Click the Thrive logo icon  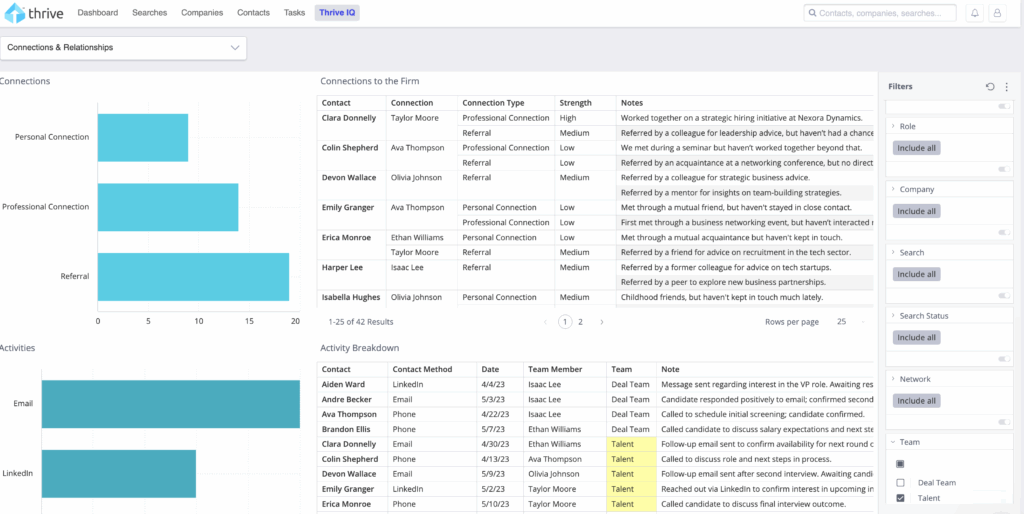(x=14, y=13)
